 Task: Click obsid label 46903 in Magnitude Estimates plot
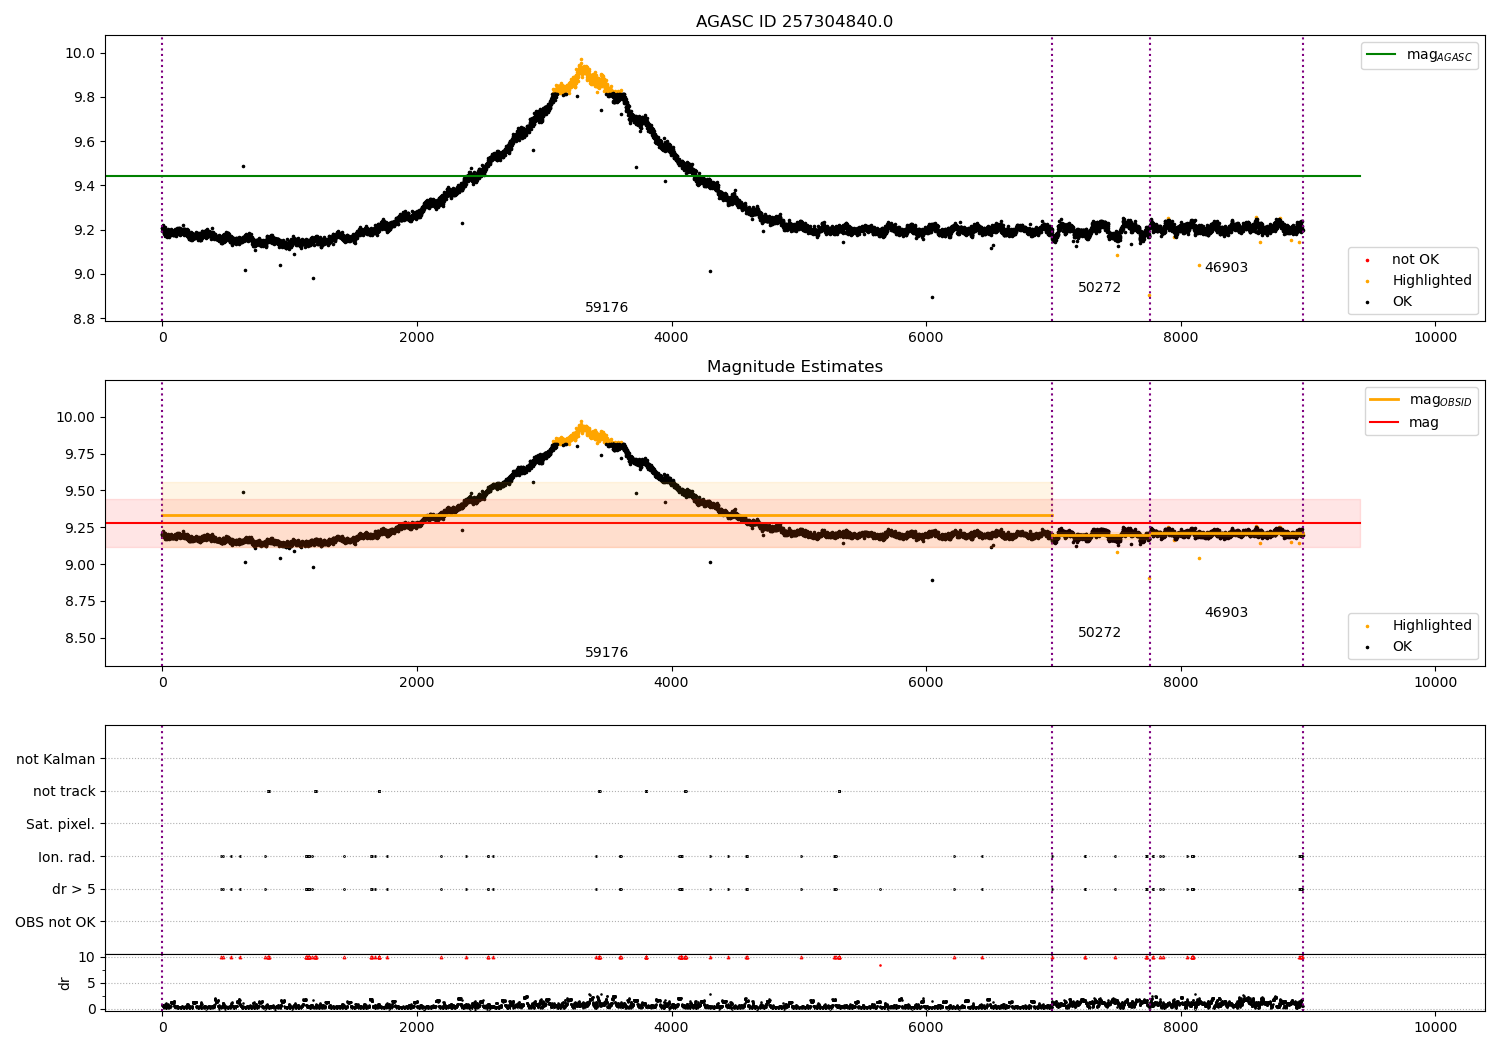click(x=1226, y=613)
